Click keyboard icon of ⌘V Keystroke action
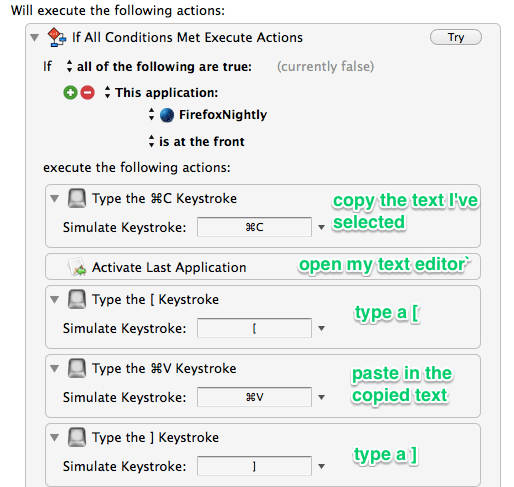Screen dimensions: 514x487 pos(77,368)
